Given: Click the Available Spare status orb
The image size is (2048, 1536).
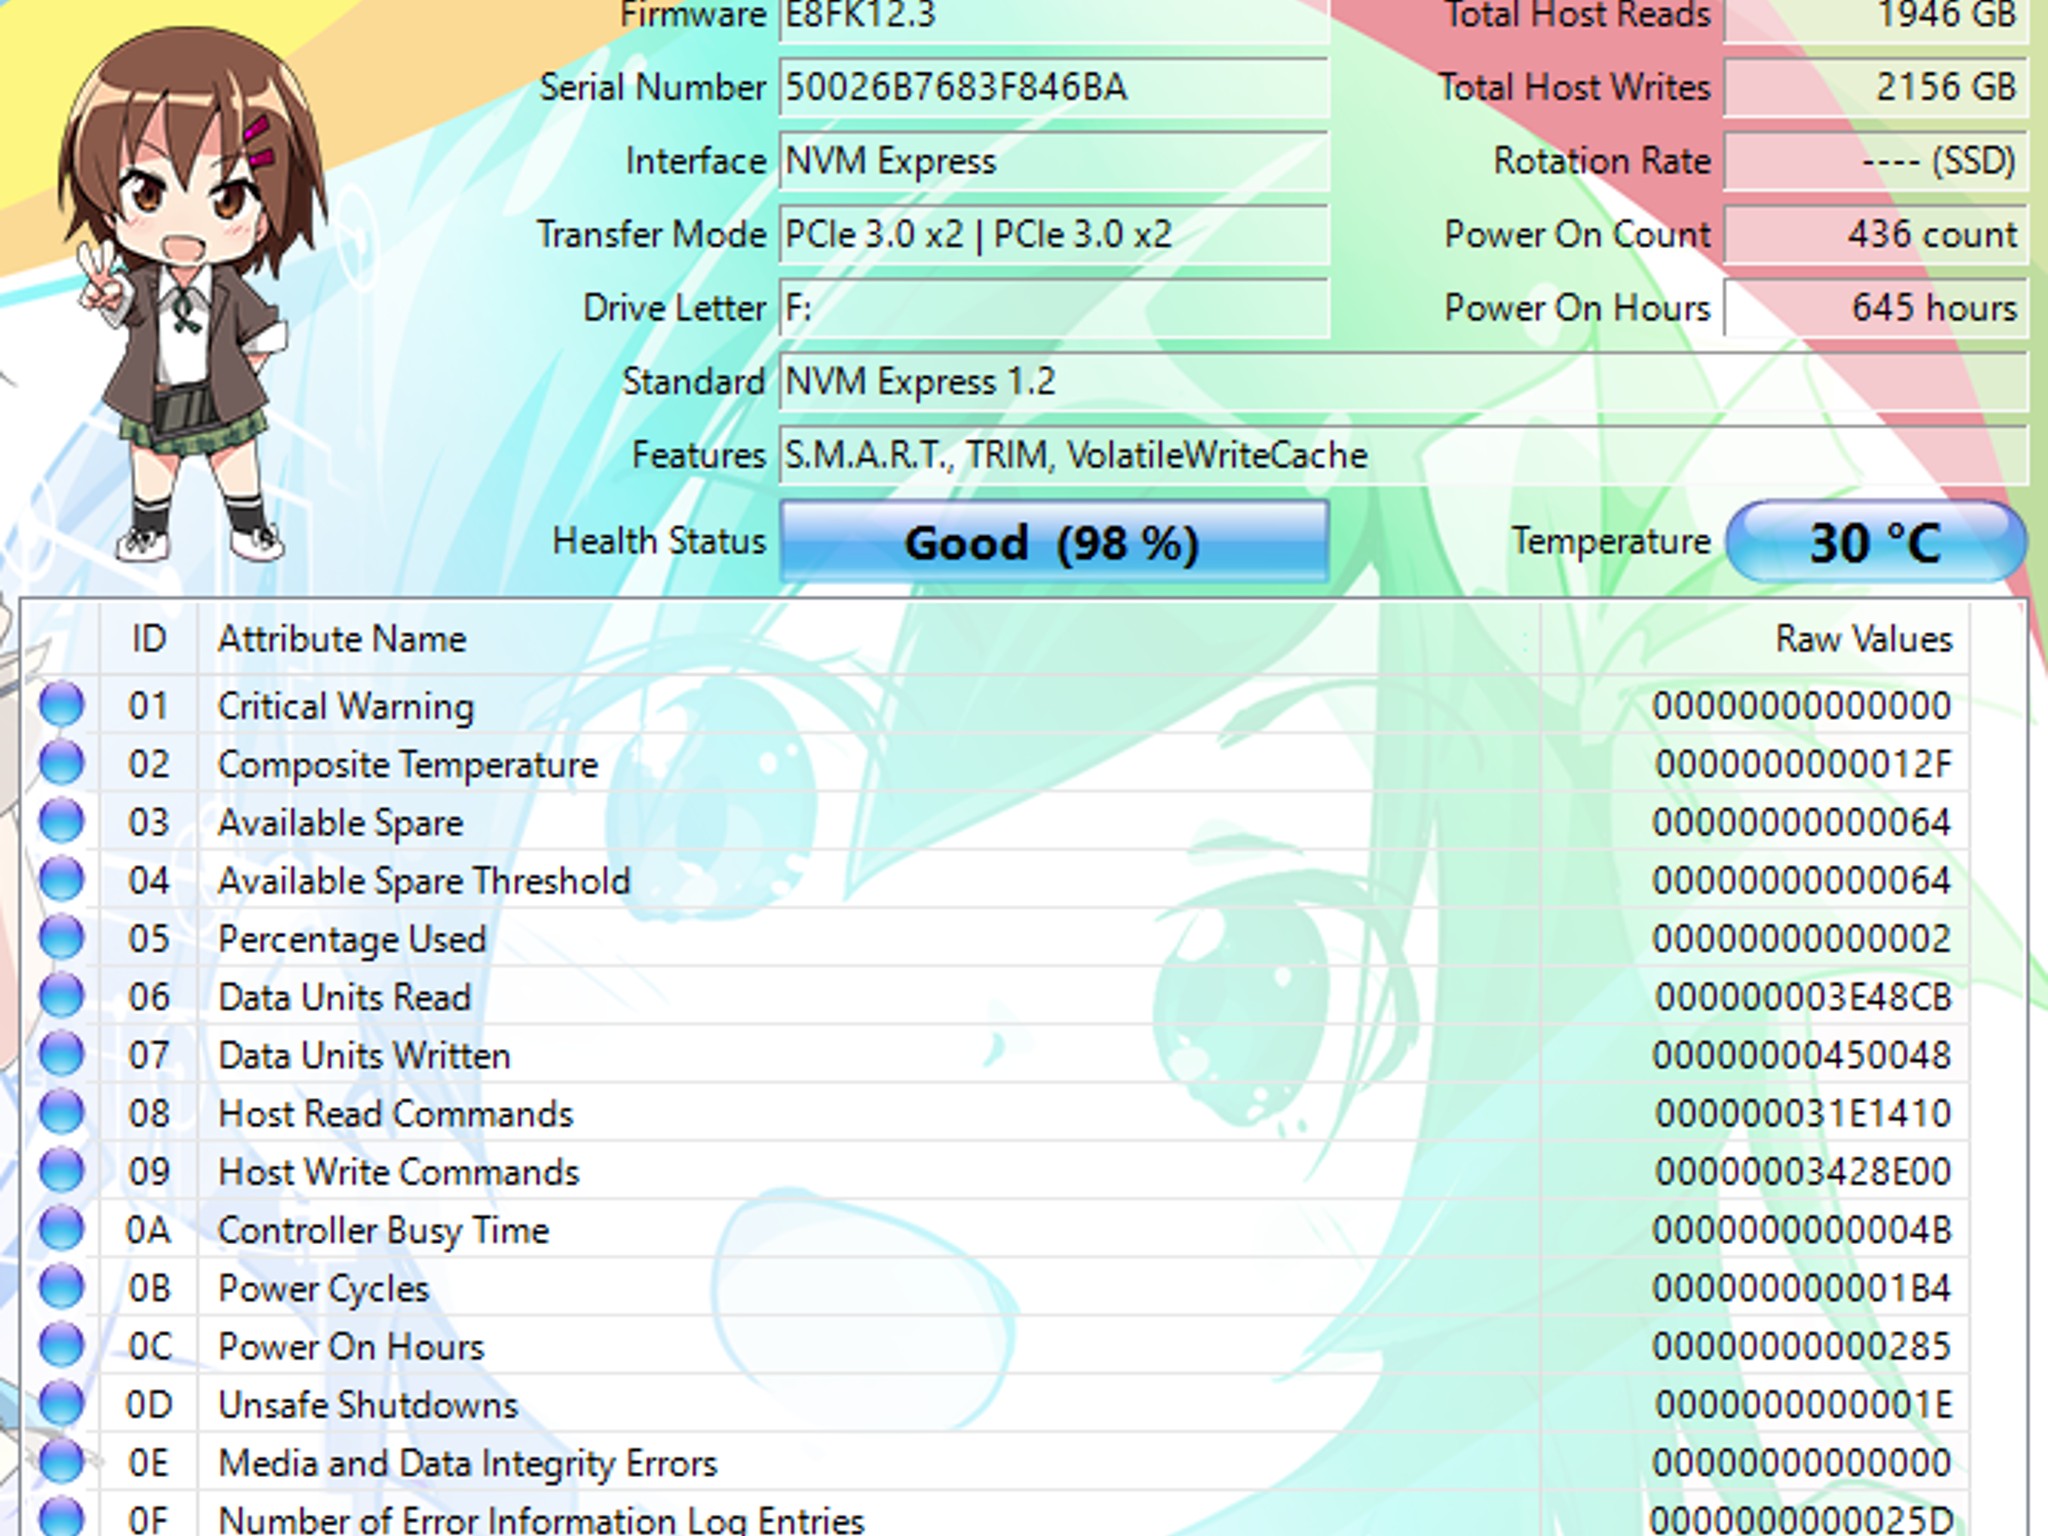Looking at the screenshot, I should click(61, 821).
